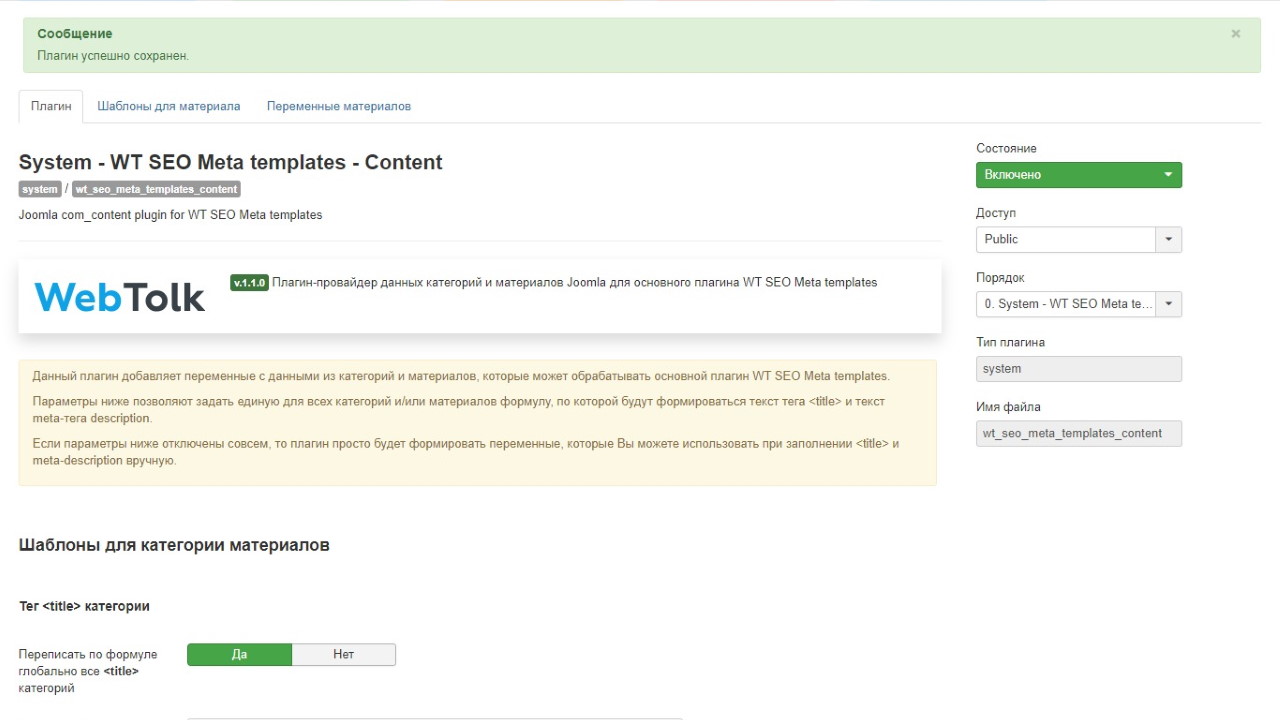Click the 'system' folder badge
1280x720 pixels.
click(x=40, y=189)
